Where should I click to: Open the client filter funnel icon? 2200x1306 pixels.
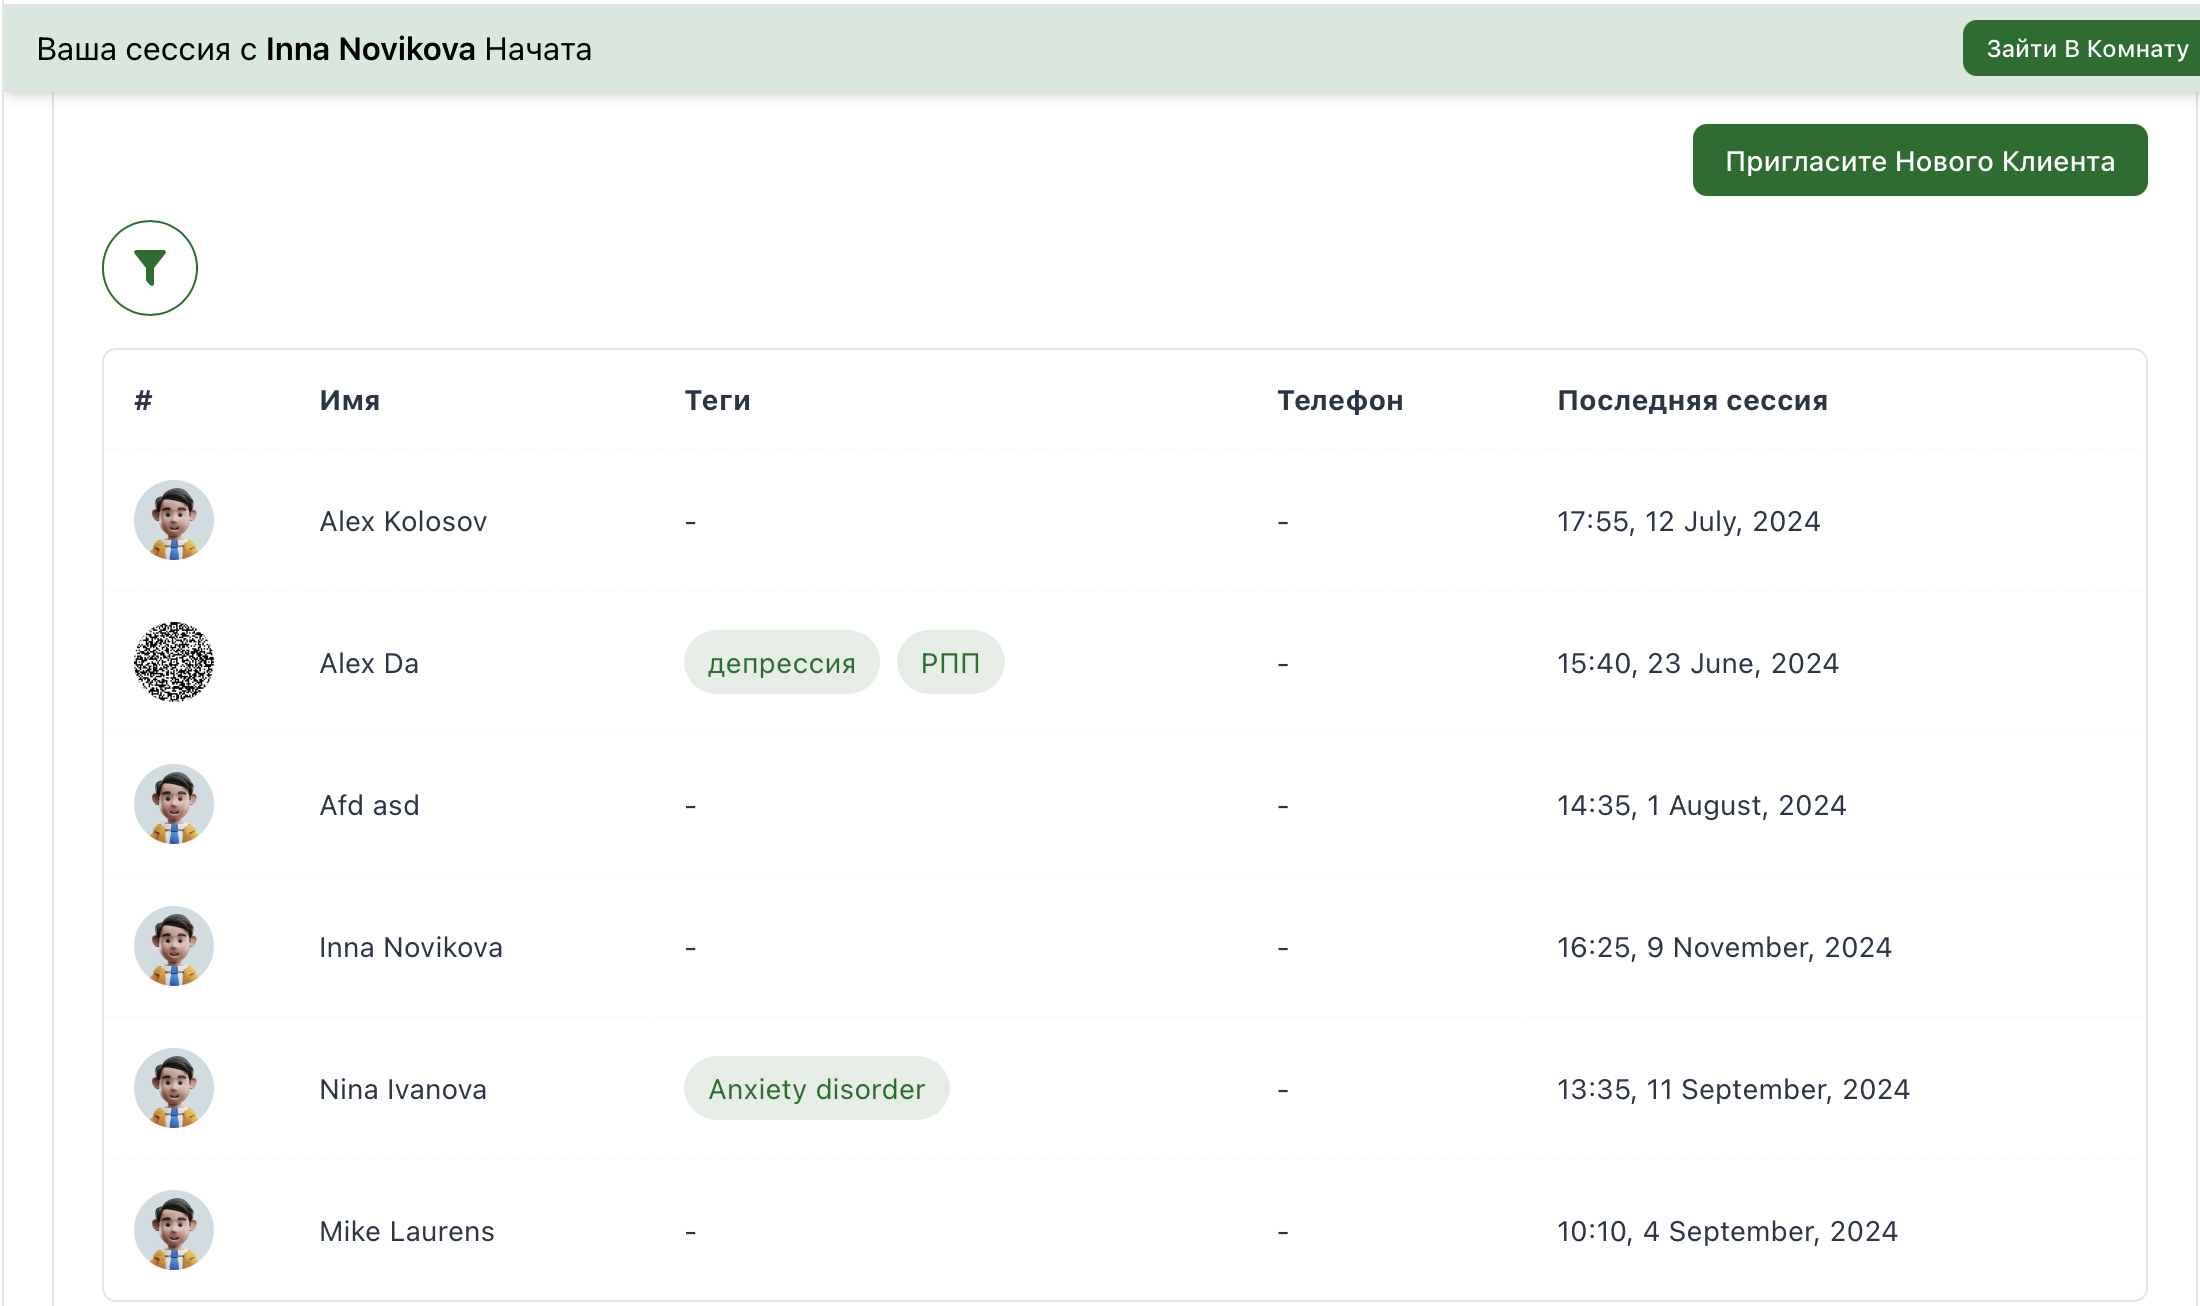click(x=150, y=268)
